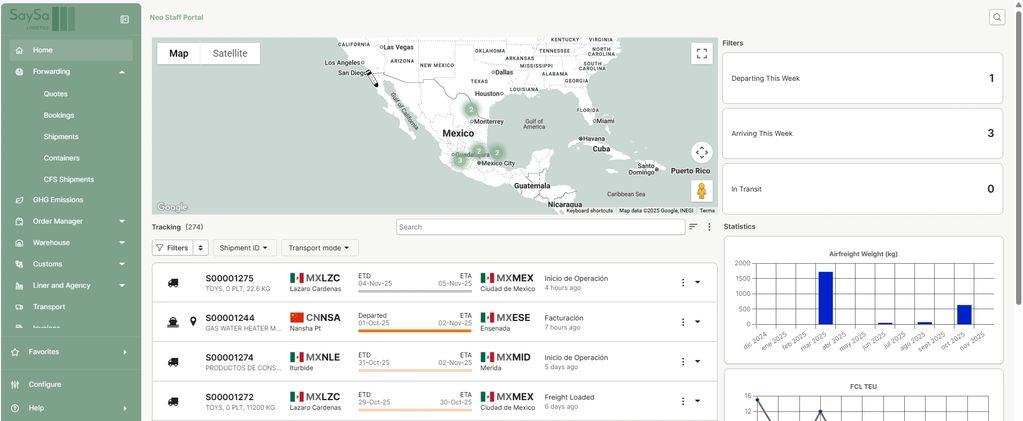Open the search icon at top right
Screen dimensions: 1023x421
997,17
